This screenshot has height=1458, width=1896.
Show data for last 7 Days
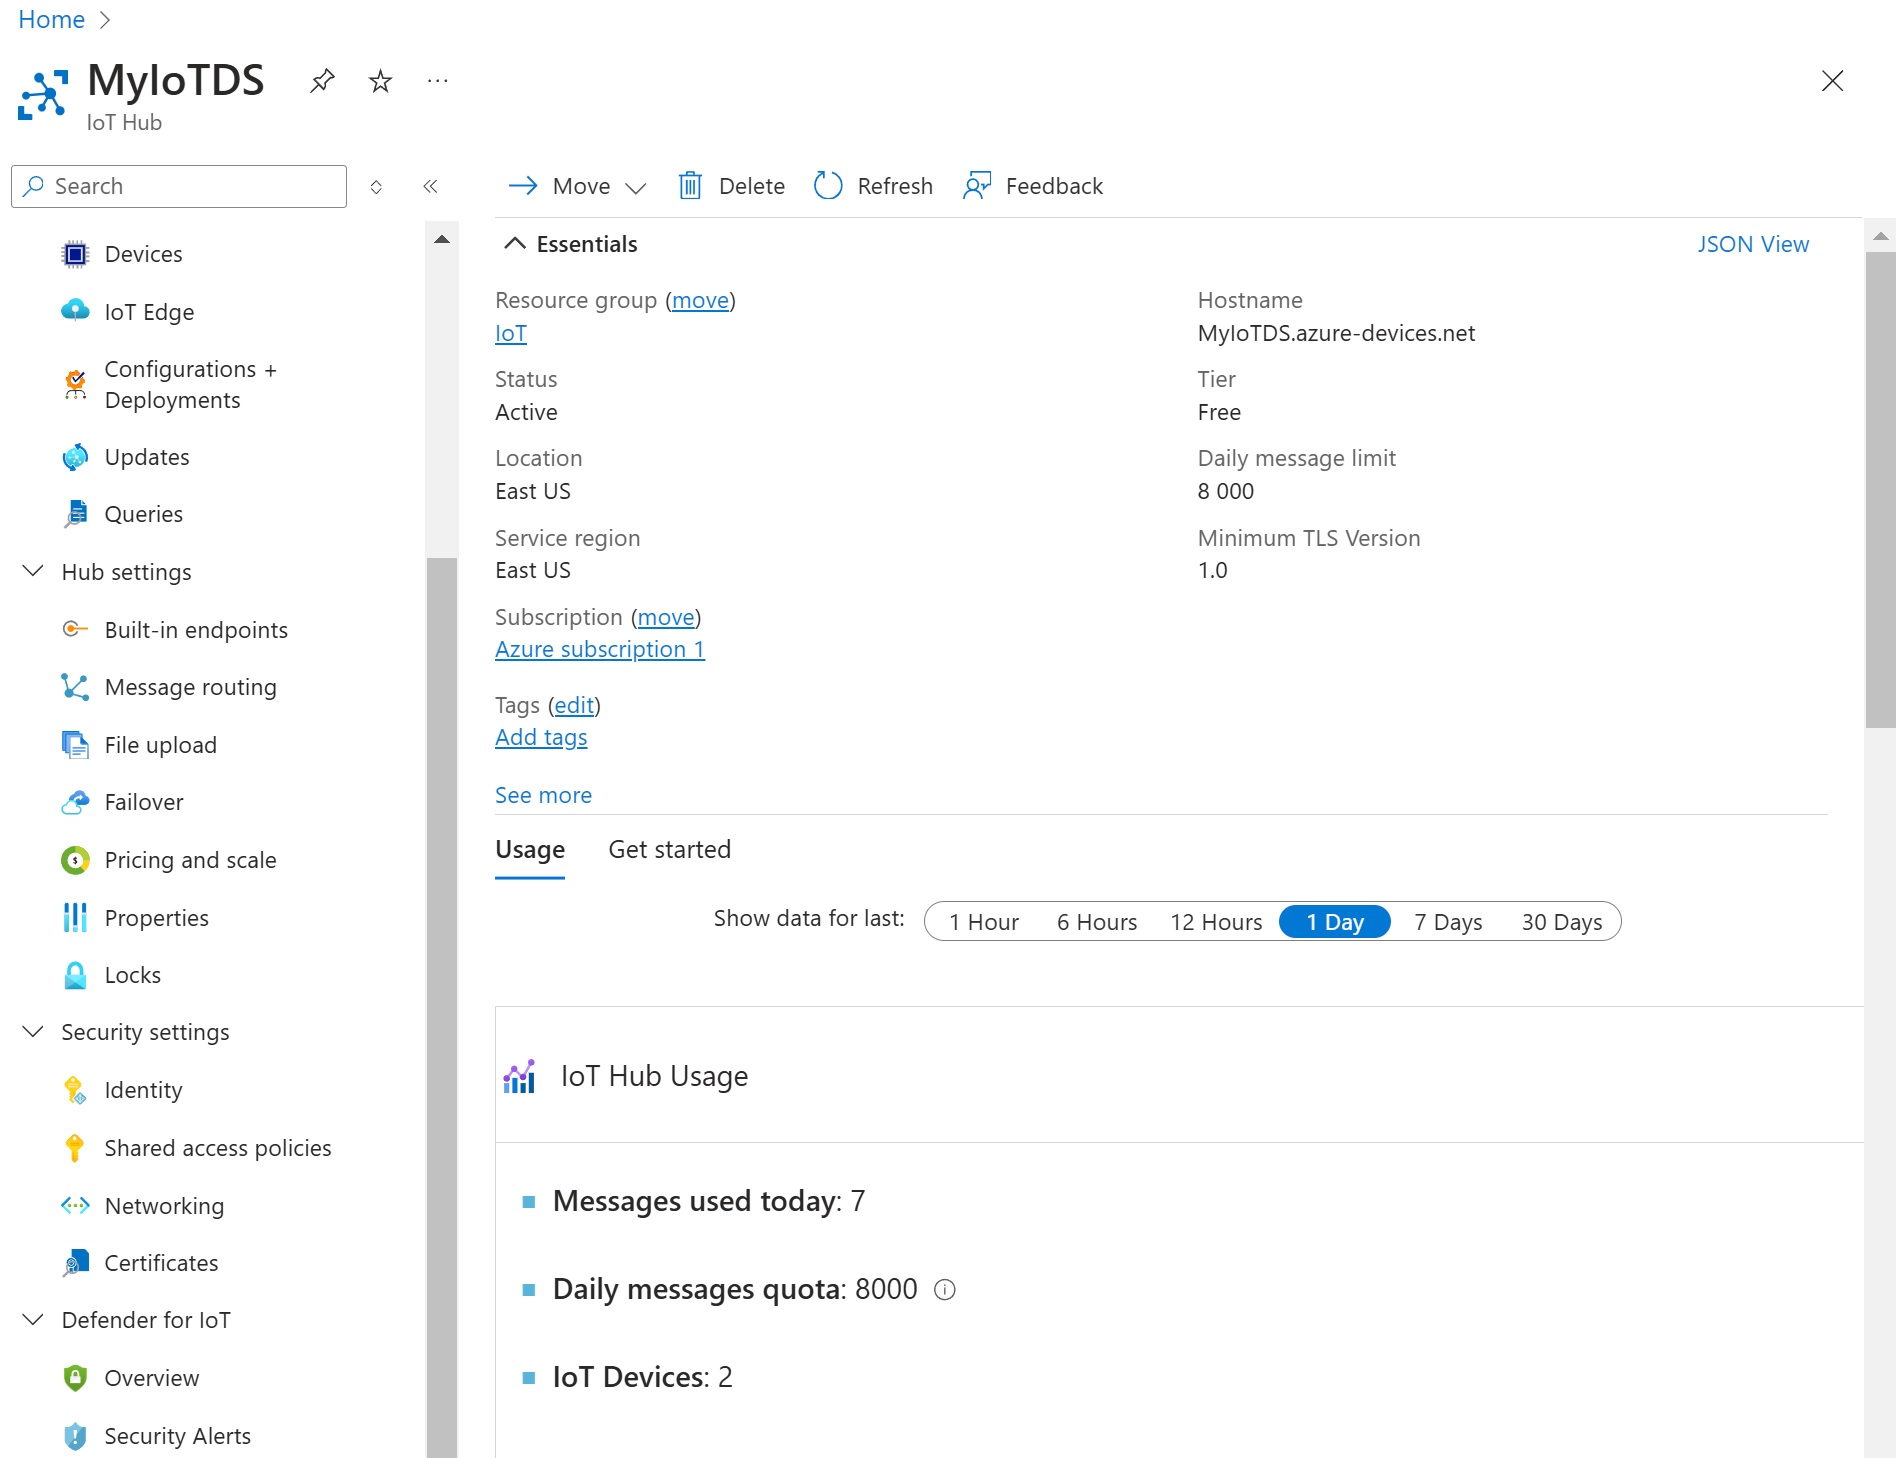(1448, 922)
